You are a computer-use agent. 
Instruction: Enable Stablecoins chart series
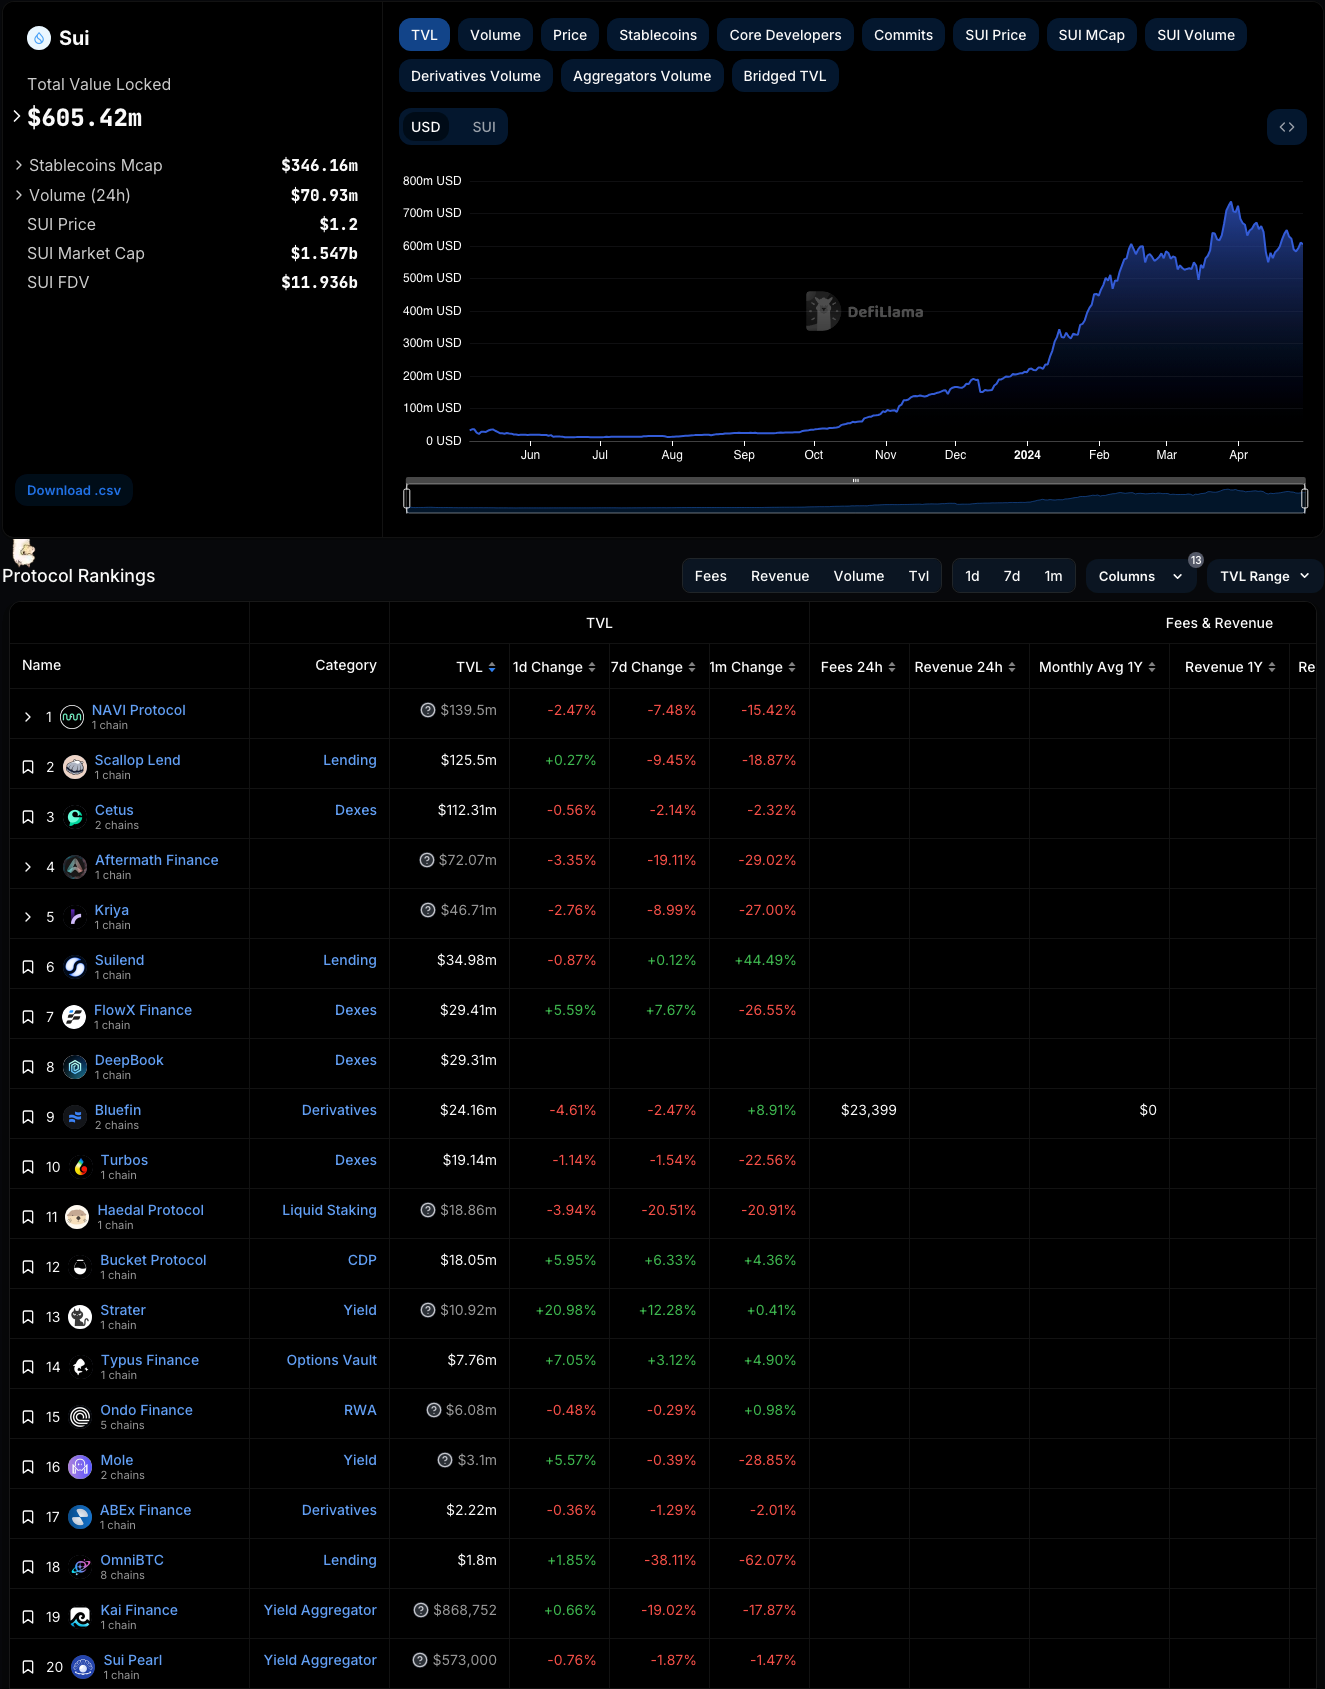point(658,35)
